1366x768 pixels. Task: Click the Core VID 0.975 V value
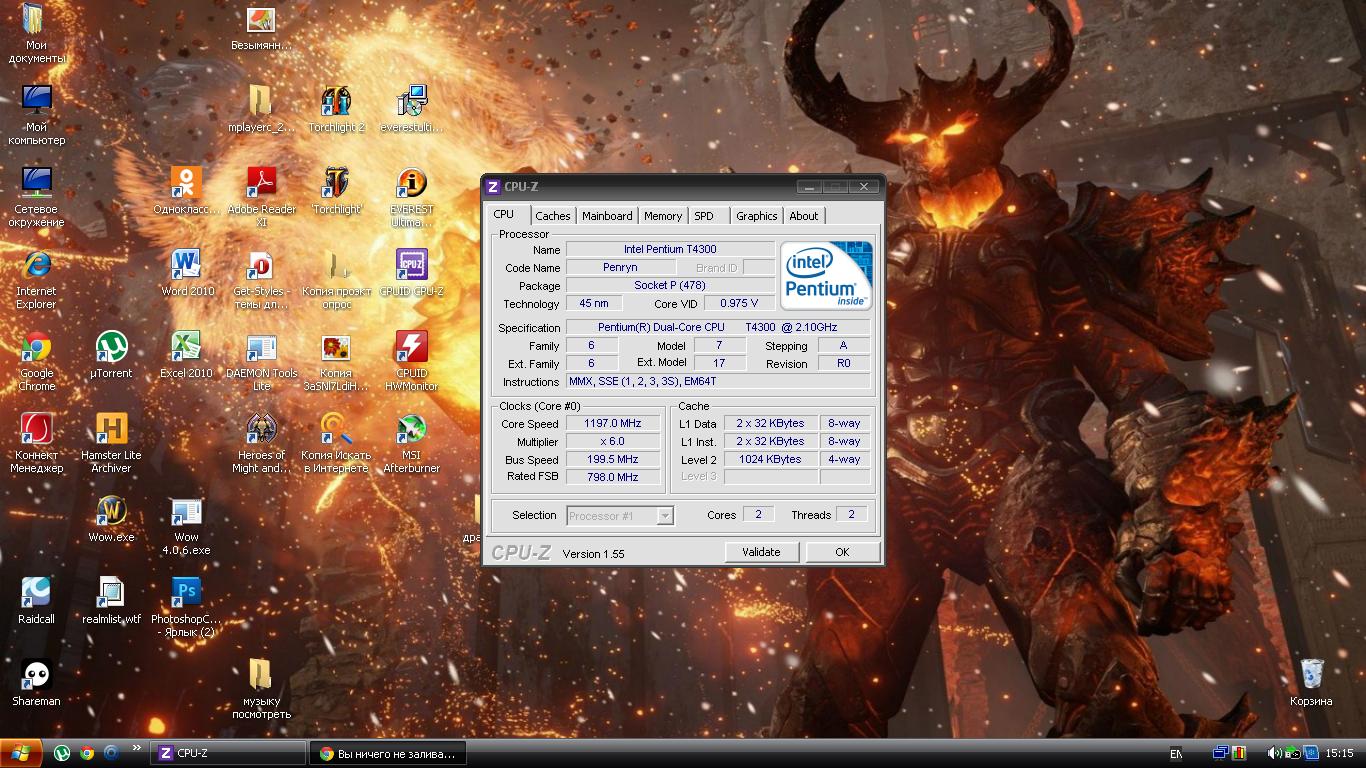click(739, 303)
